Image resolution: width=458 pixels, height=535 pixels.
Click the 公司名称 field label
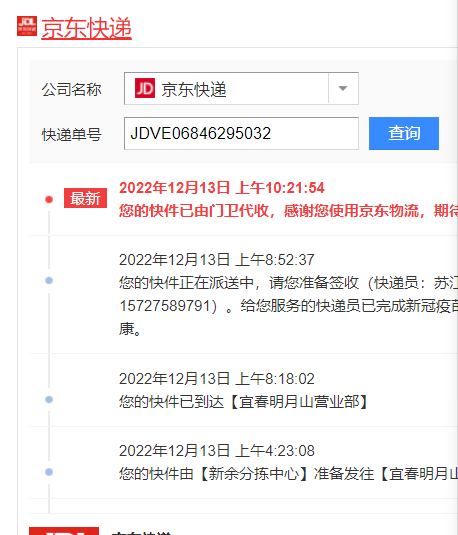(x=72, y=90)
